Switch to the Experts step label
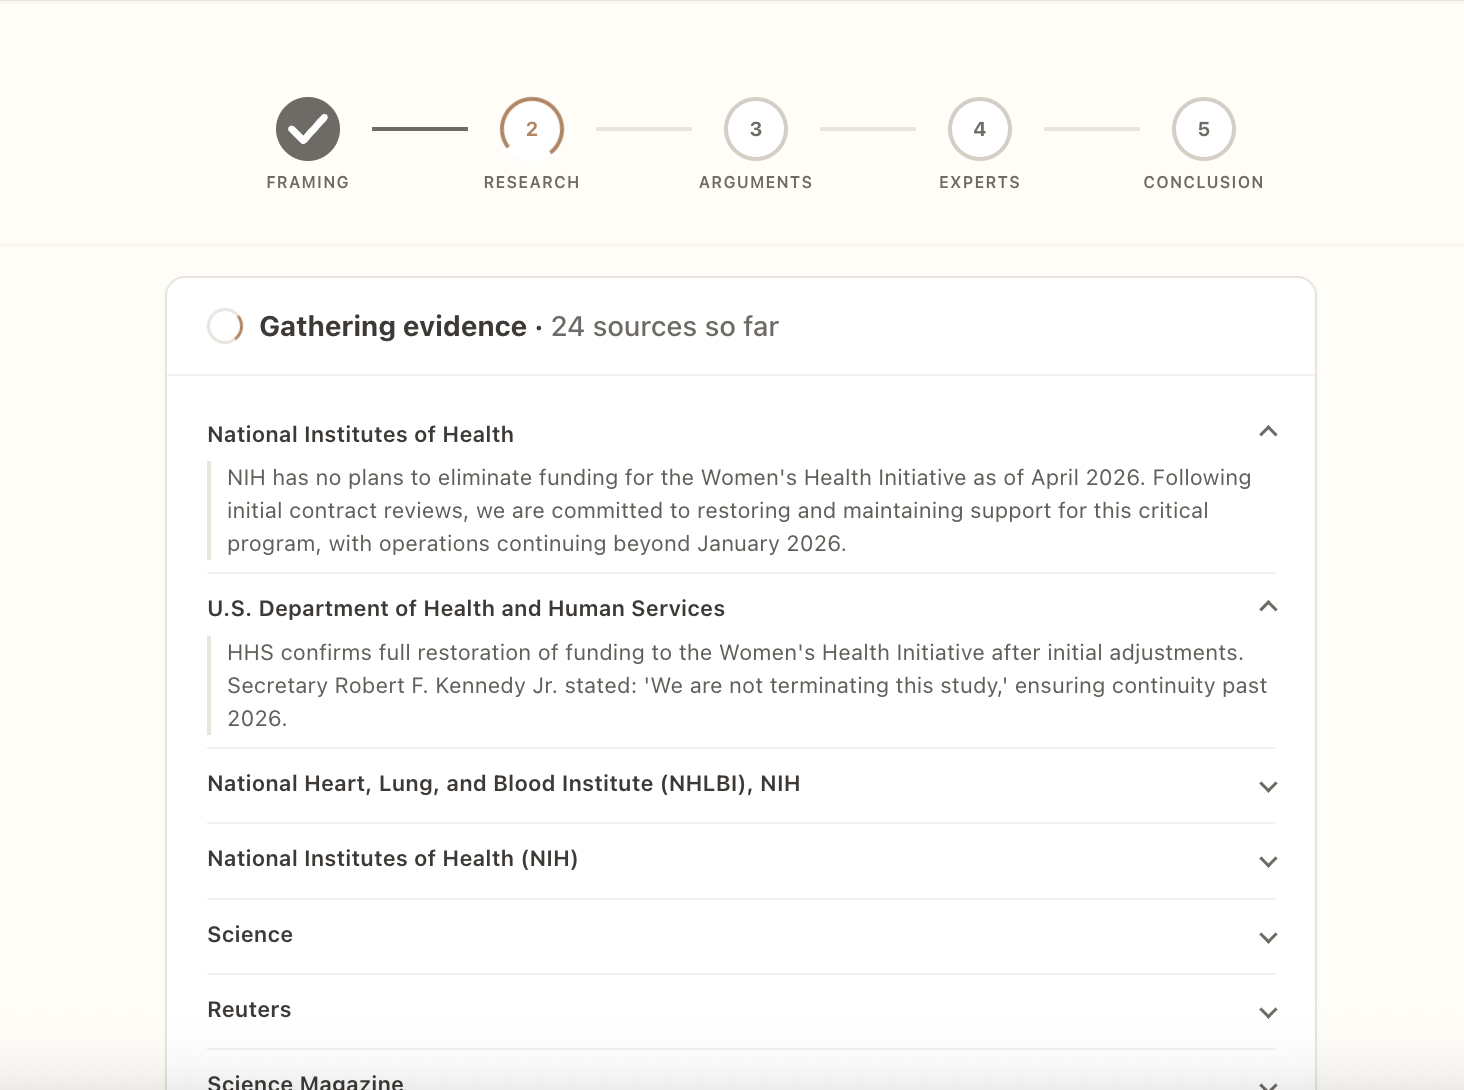Image resolution: width=1464 pixels, height=1090 pixels. 979,182
